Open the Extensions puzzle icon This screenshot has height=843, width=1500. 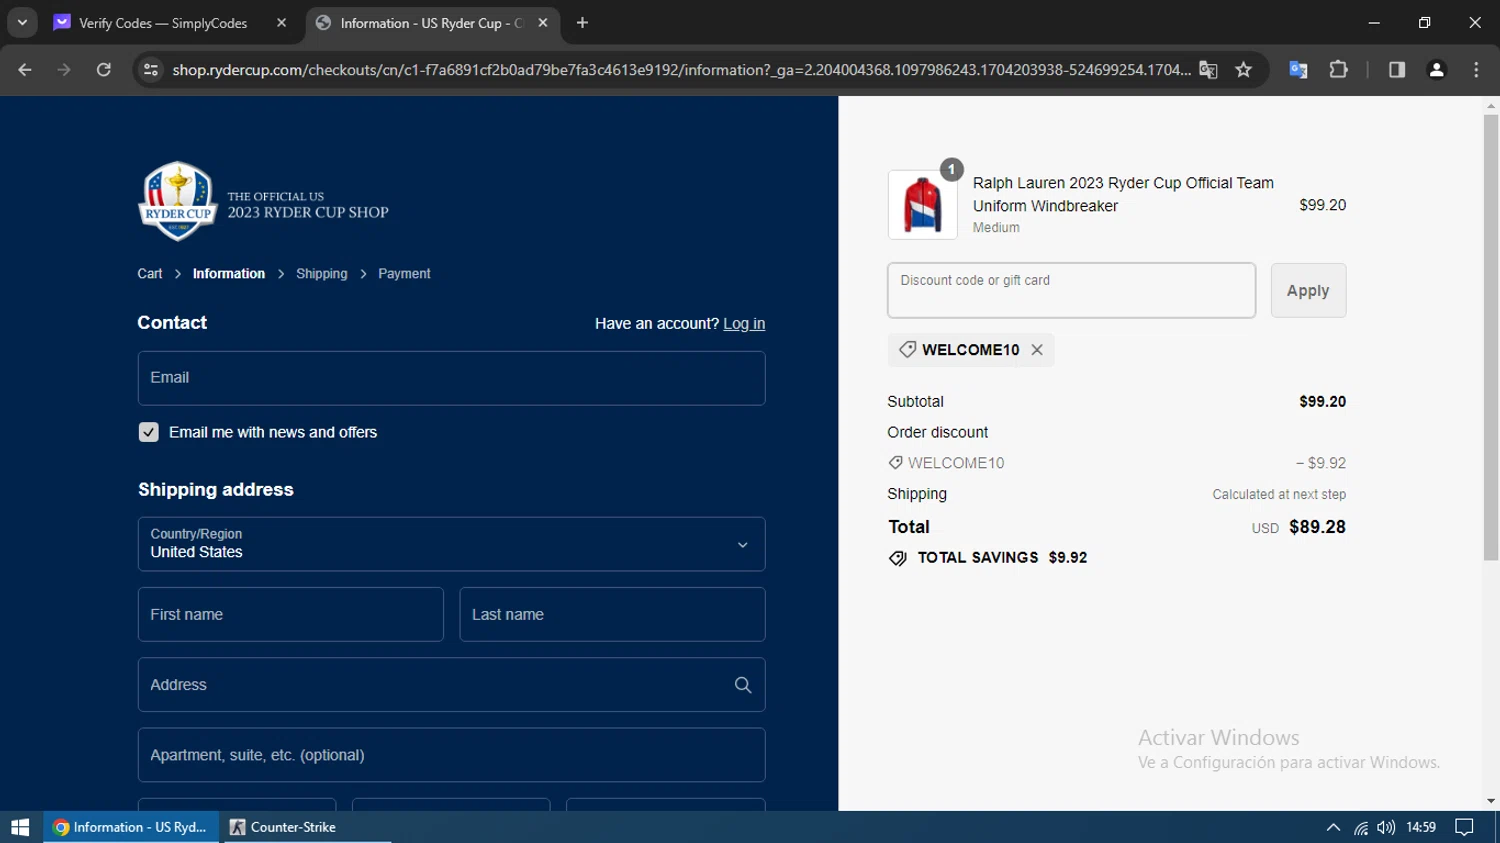click(x=1338, y=69)
